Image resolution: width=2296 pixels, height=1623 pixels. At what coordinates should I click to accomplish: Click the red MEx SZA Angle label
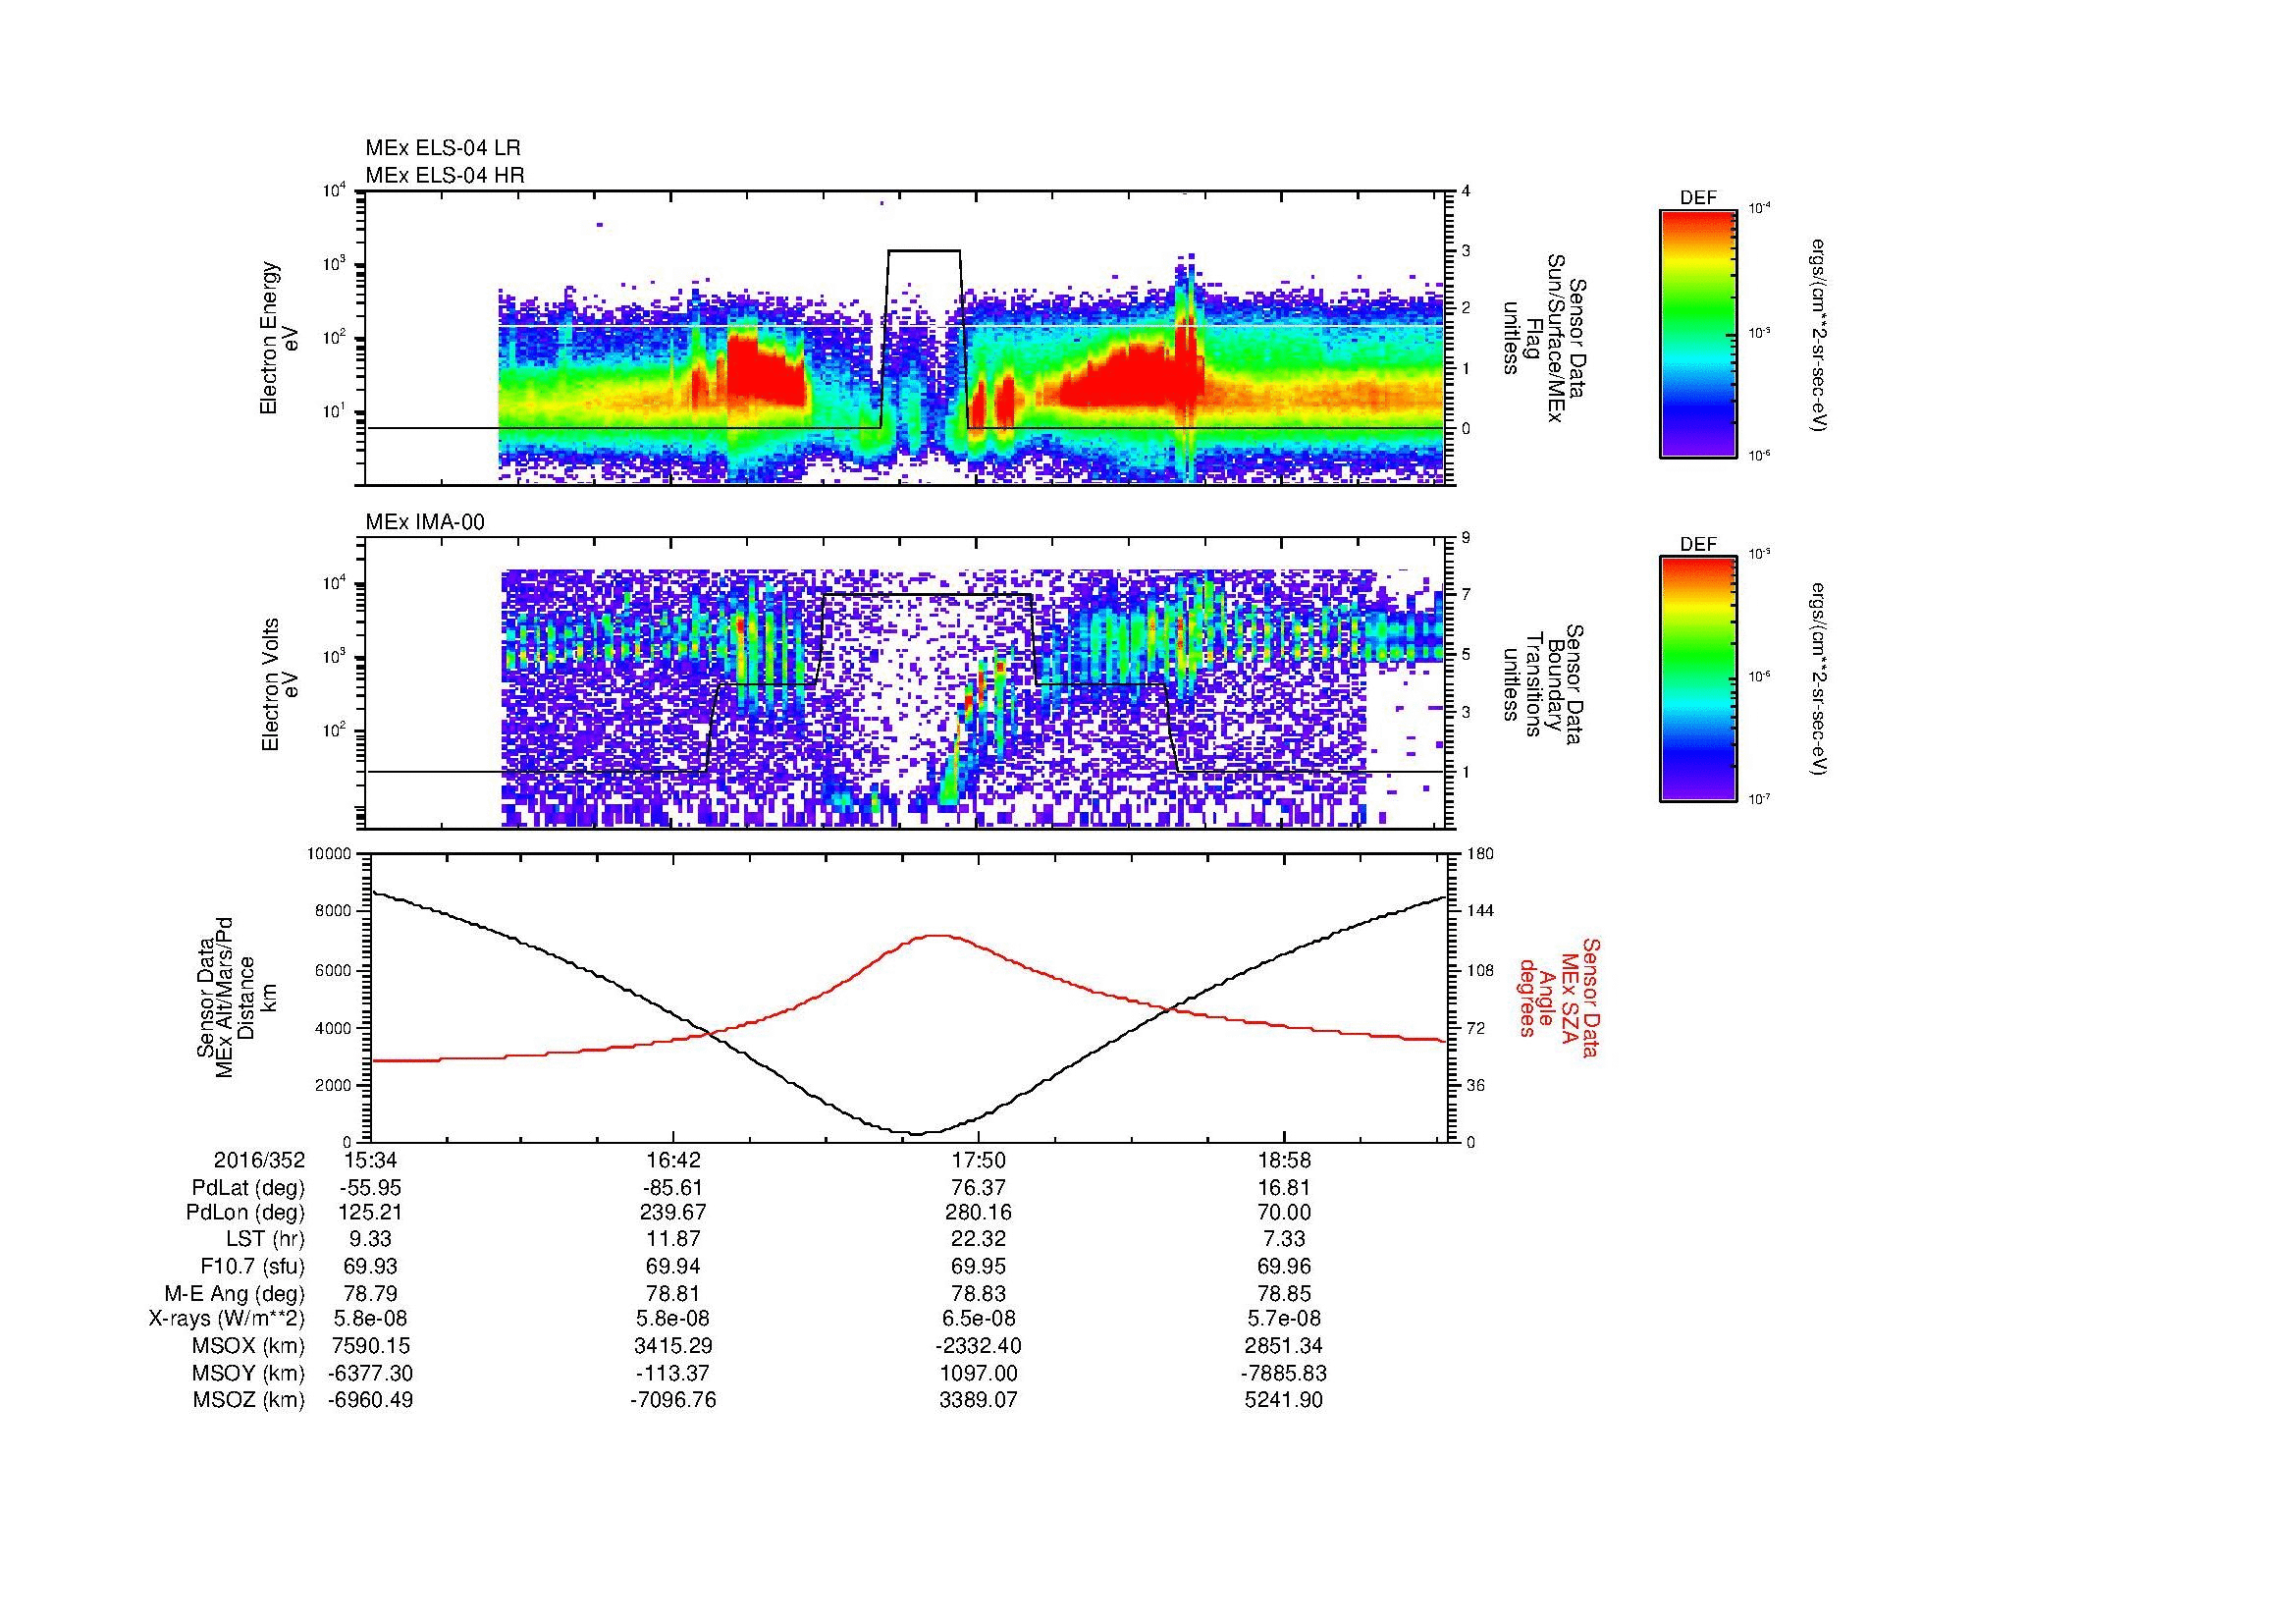tap(1559, 998)
